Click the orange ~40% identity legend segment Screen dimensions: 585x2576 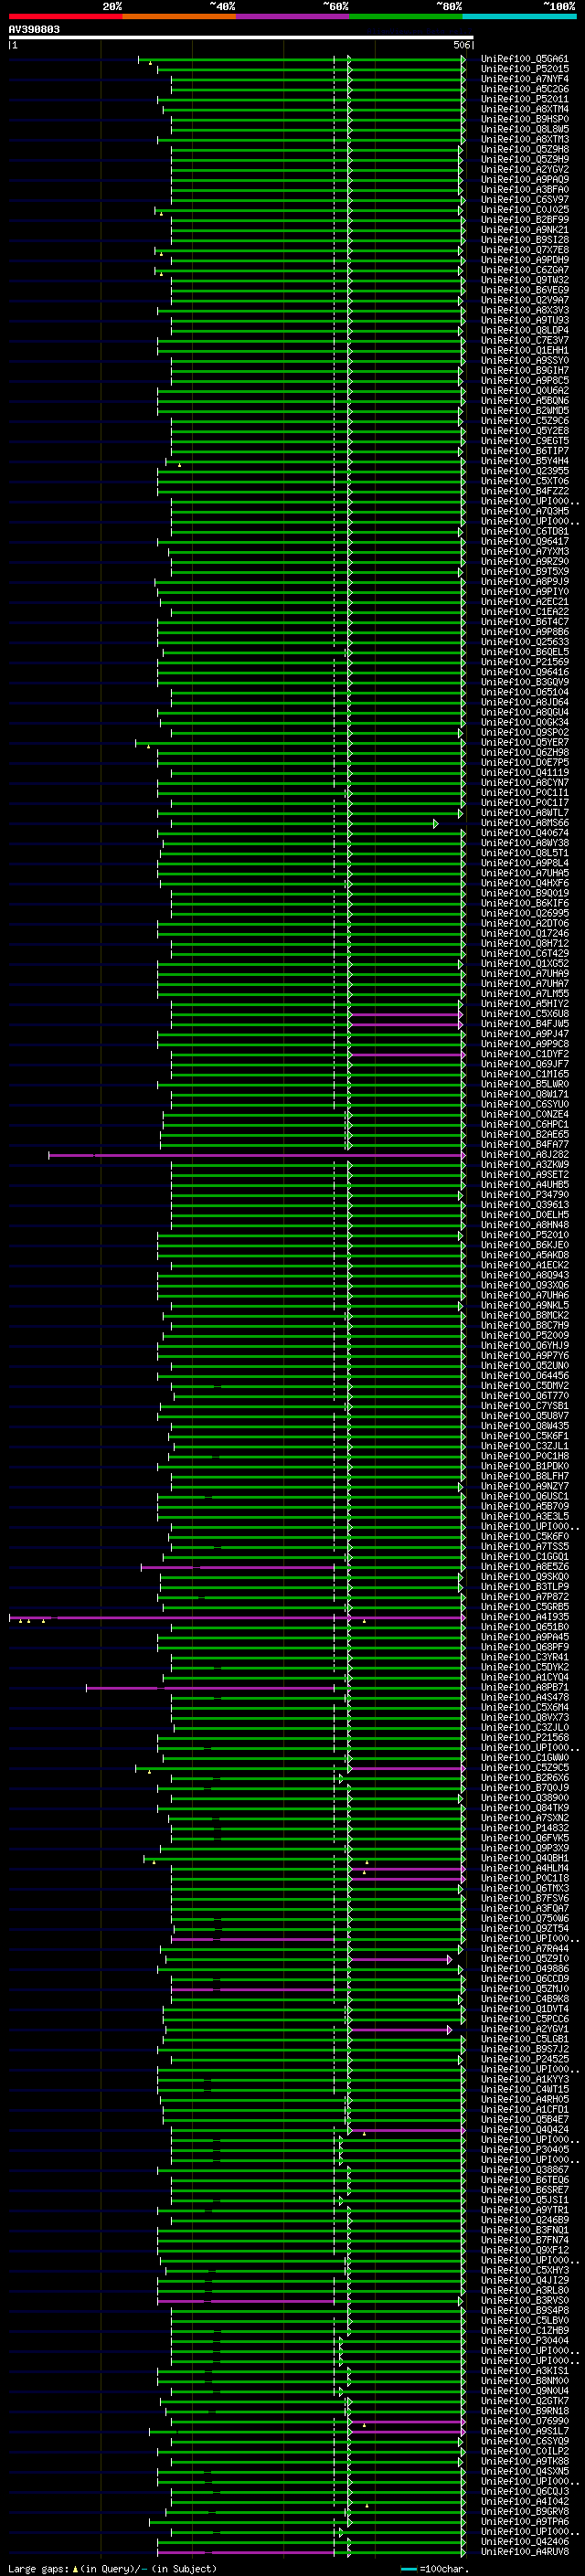[179, 16]
